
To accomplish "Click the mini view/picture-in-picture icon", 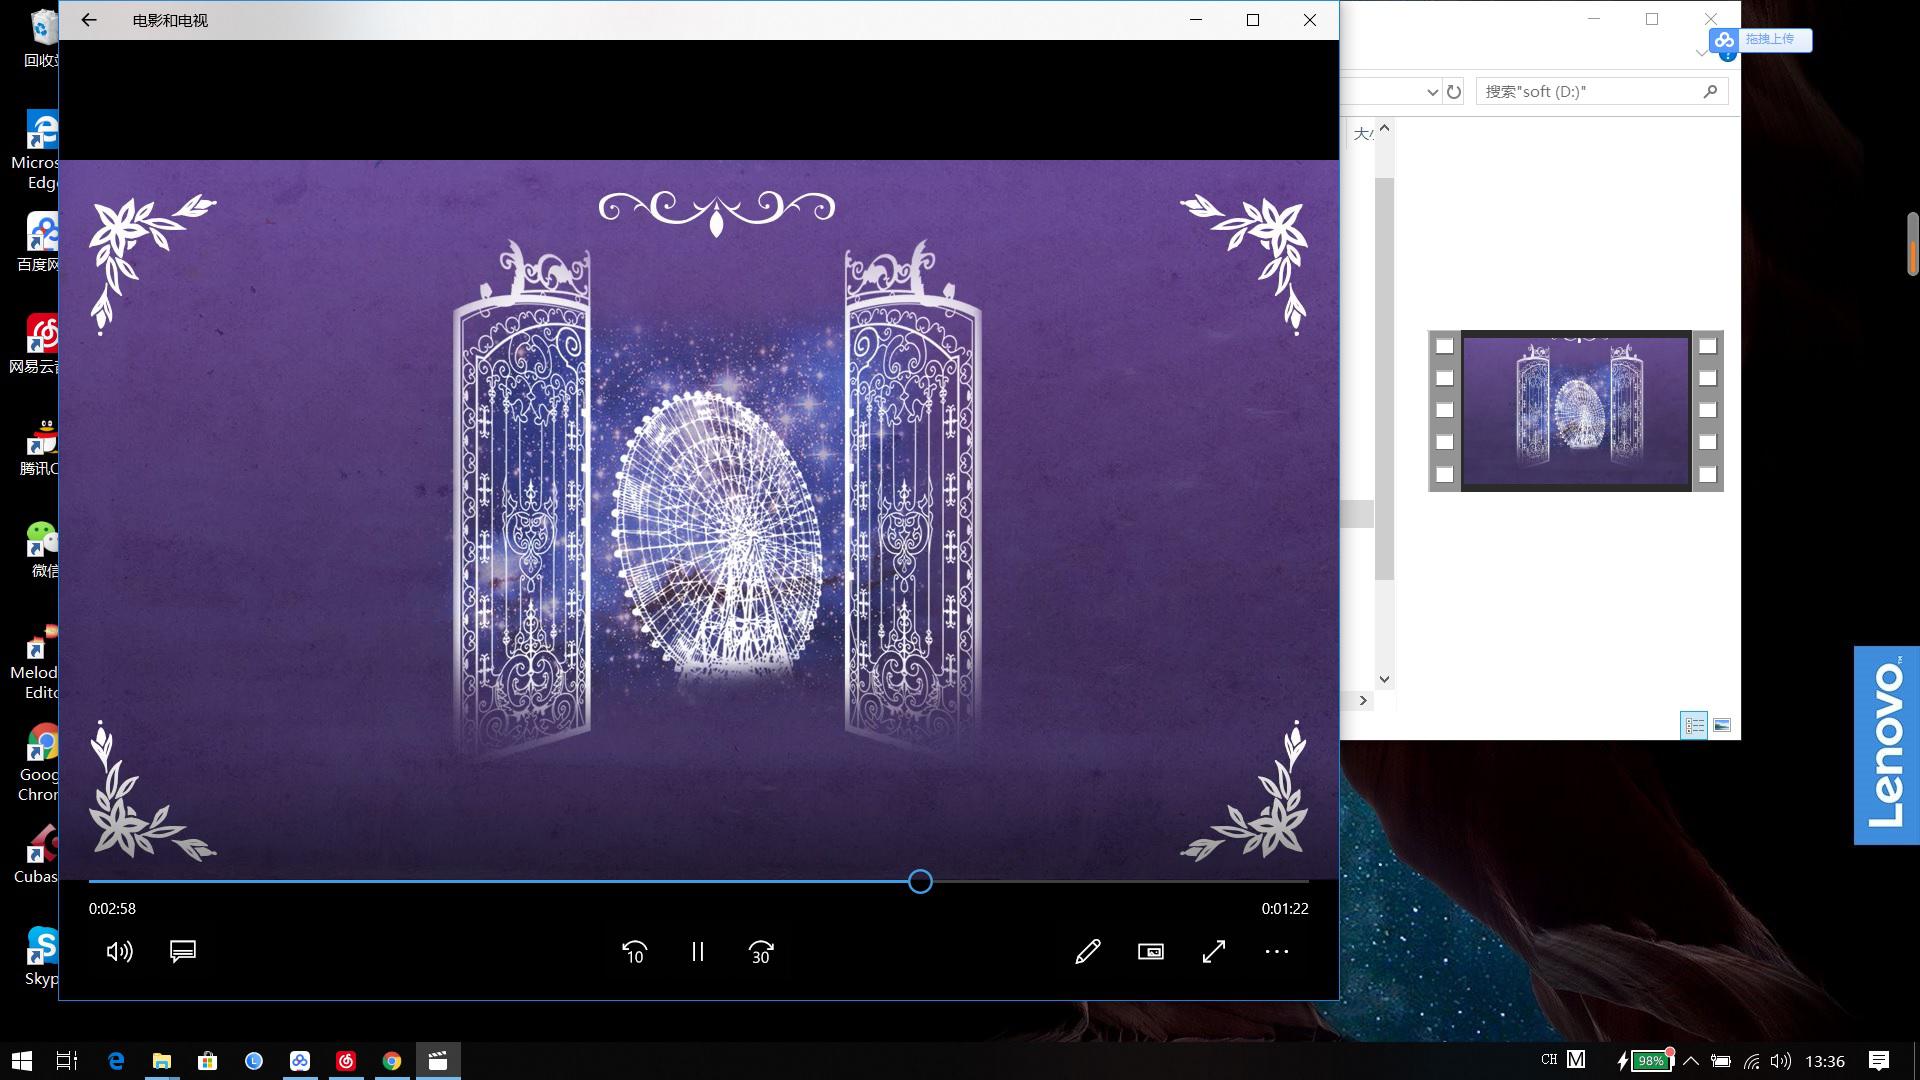I will pyautogui.click(x=1151, y=951).
